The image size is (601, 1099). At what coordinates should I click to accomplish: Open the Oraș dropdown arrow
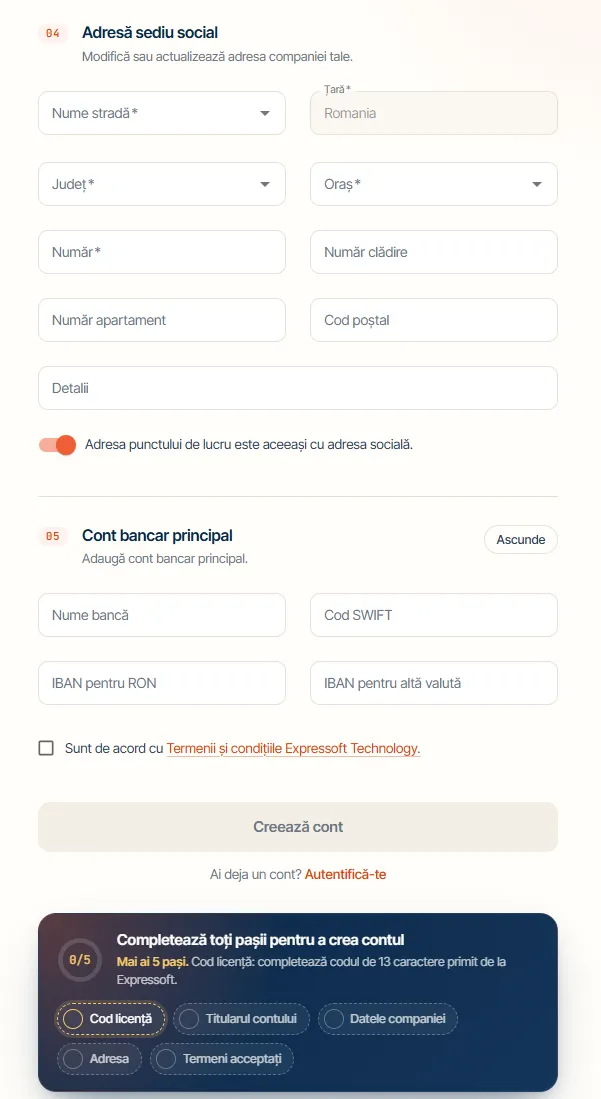(537, 184)
